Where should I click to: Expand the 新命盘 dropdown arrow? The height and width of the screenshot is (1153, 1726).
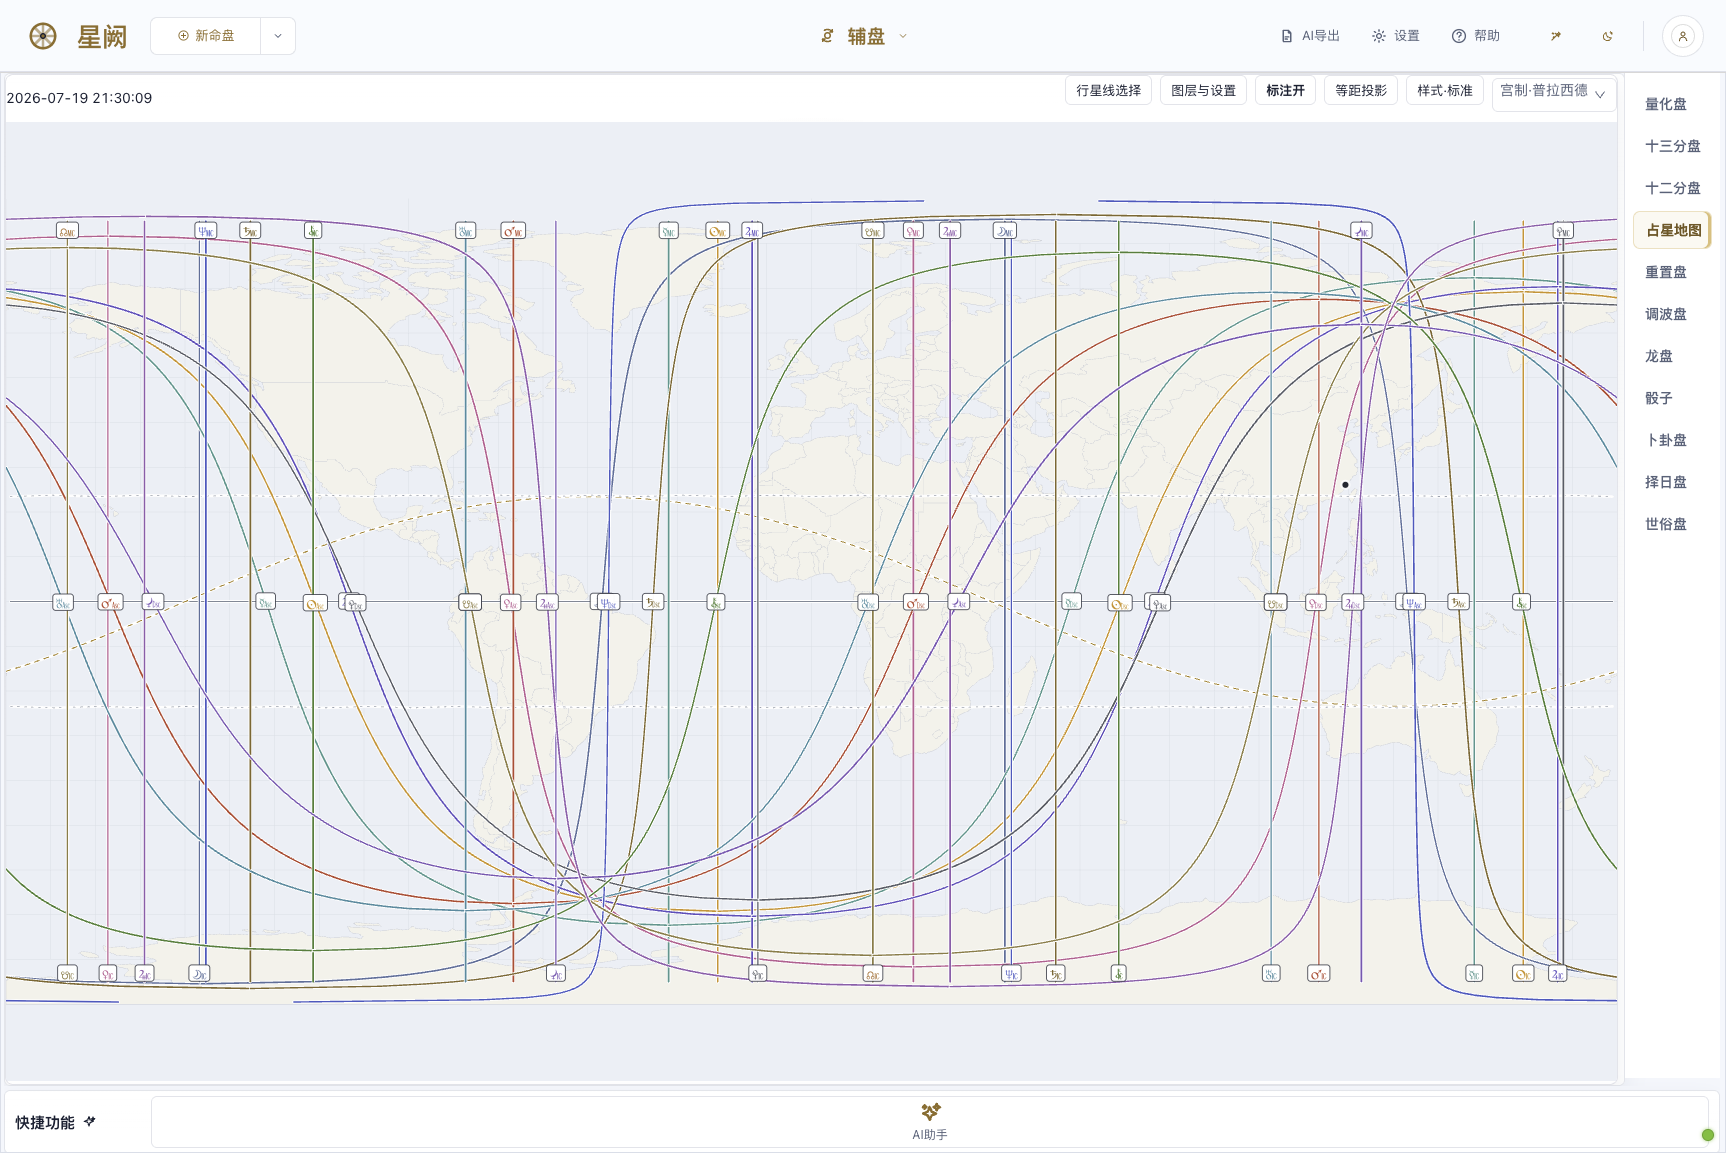(x=278, y=36)
